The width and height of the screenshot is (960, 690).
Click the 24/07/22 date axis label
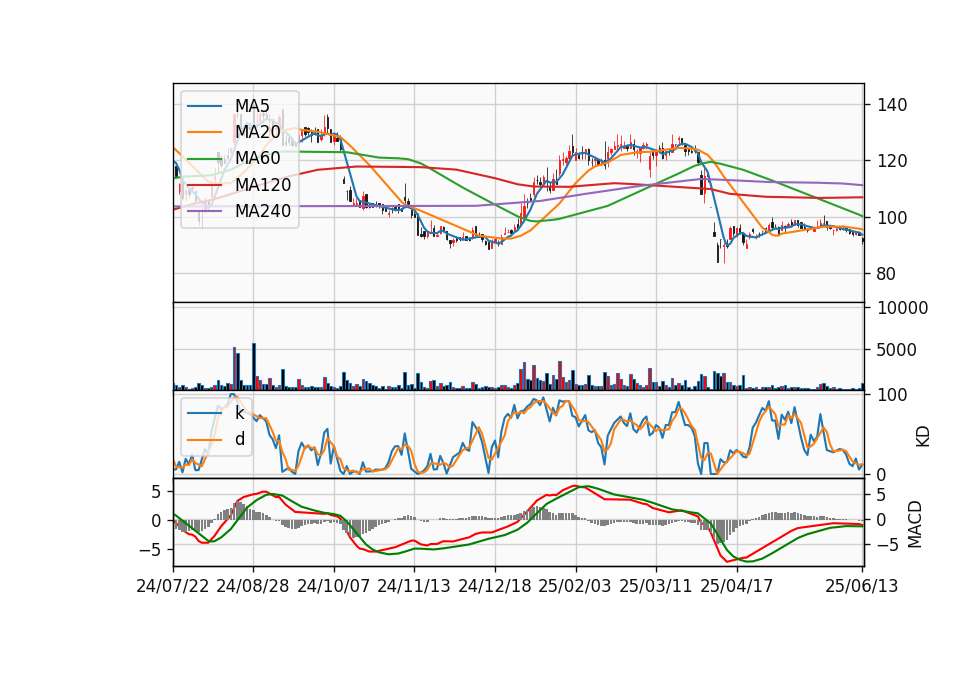[173, 586]
